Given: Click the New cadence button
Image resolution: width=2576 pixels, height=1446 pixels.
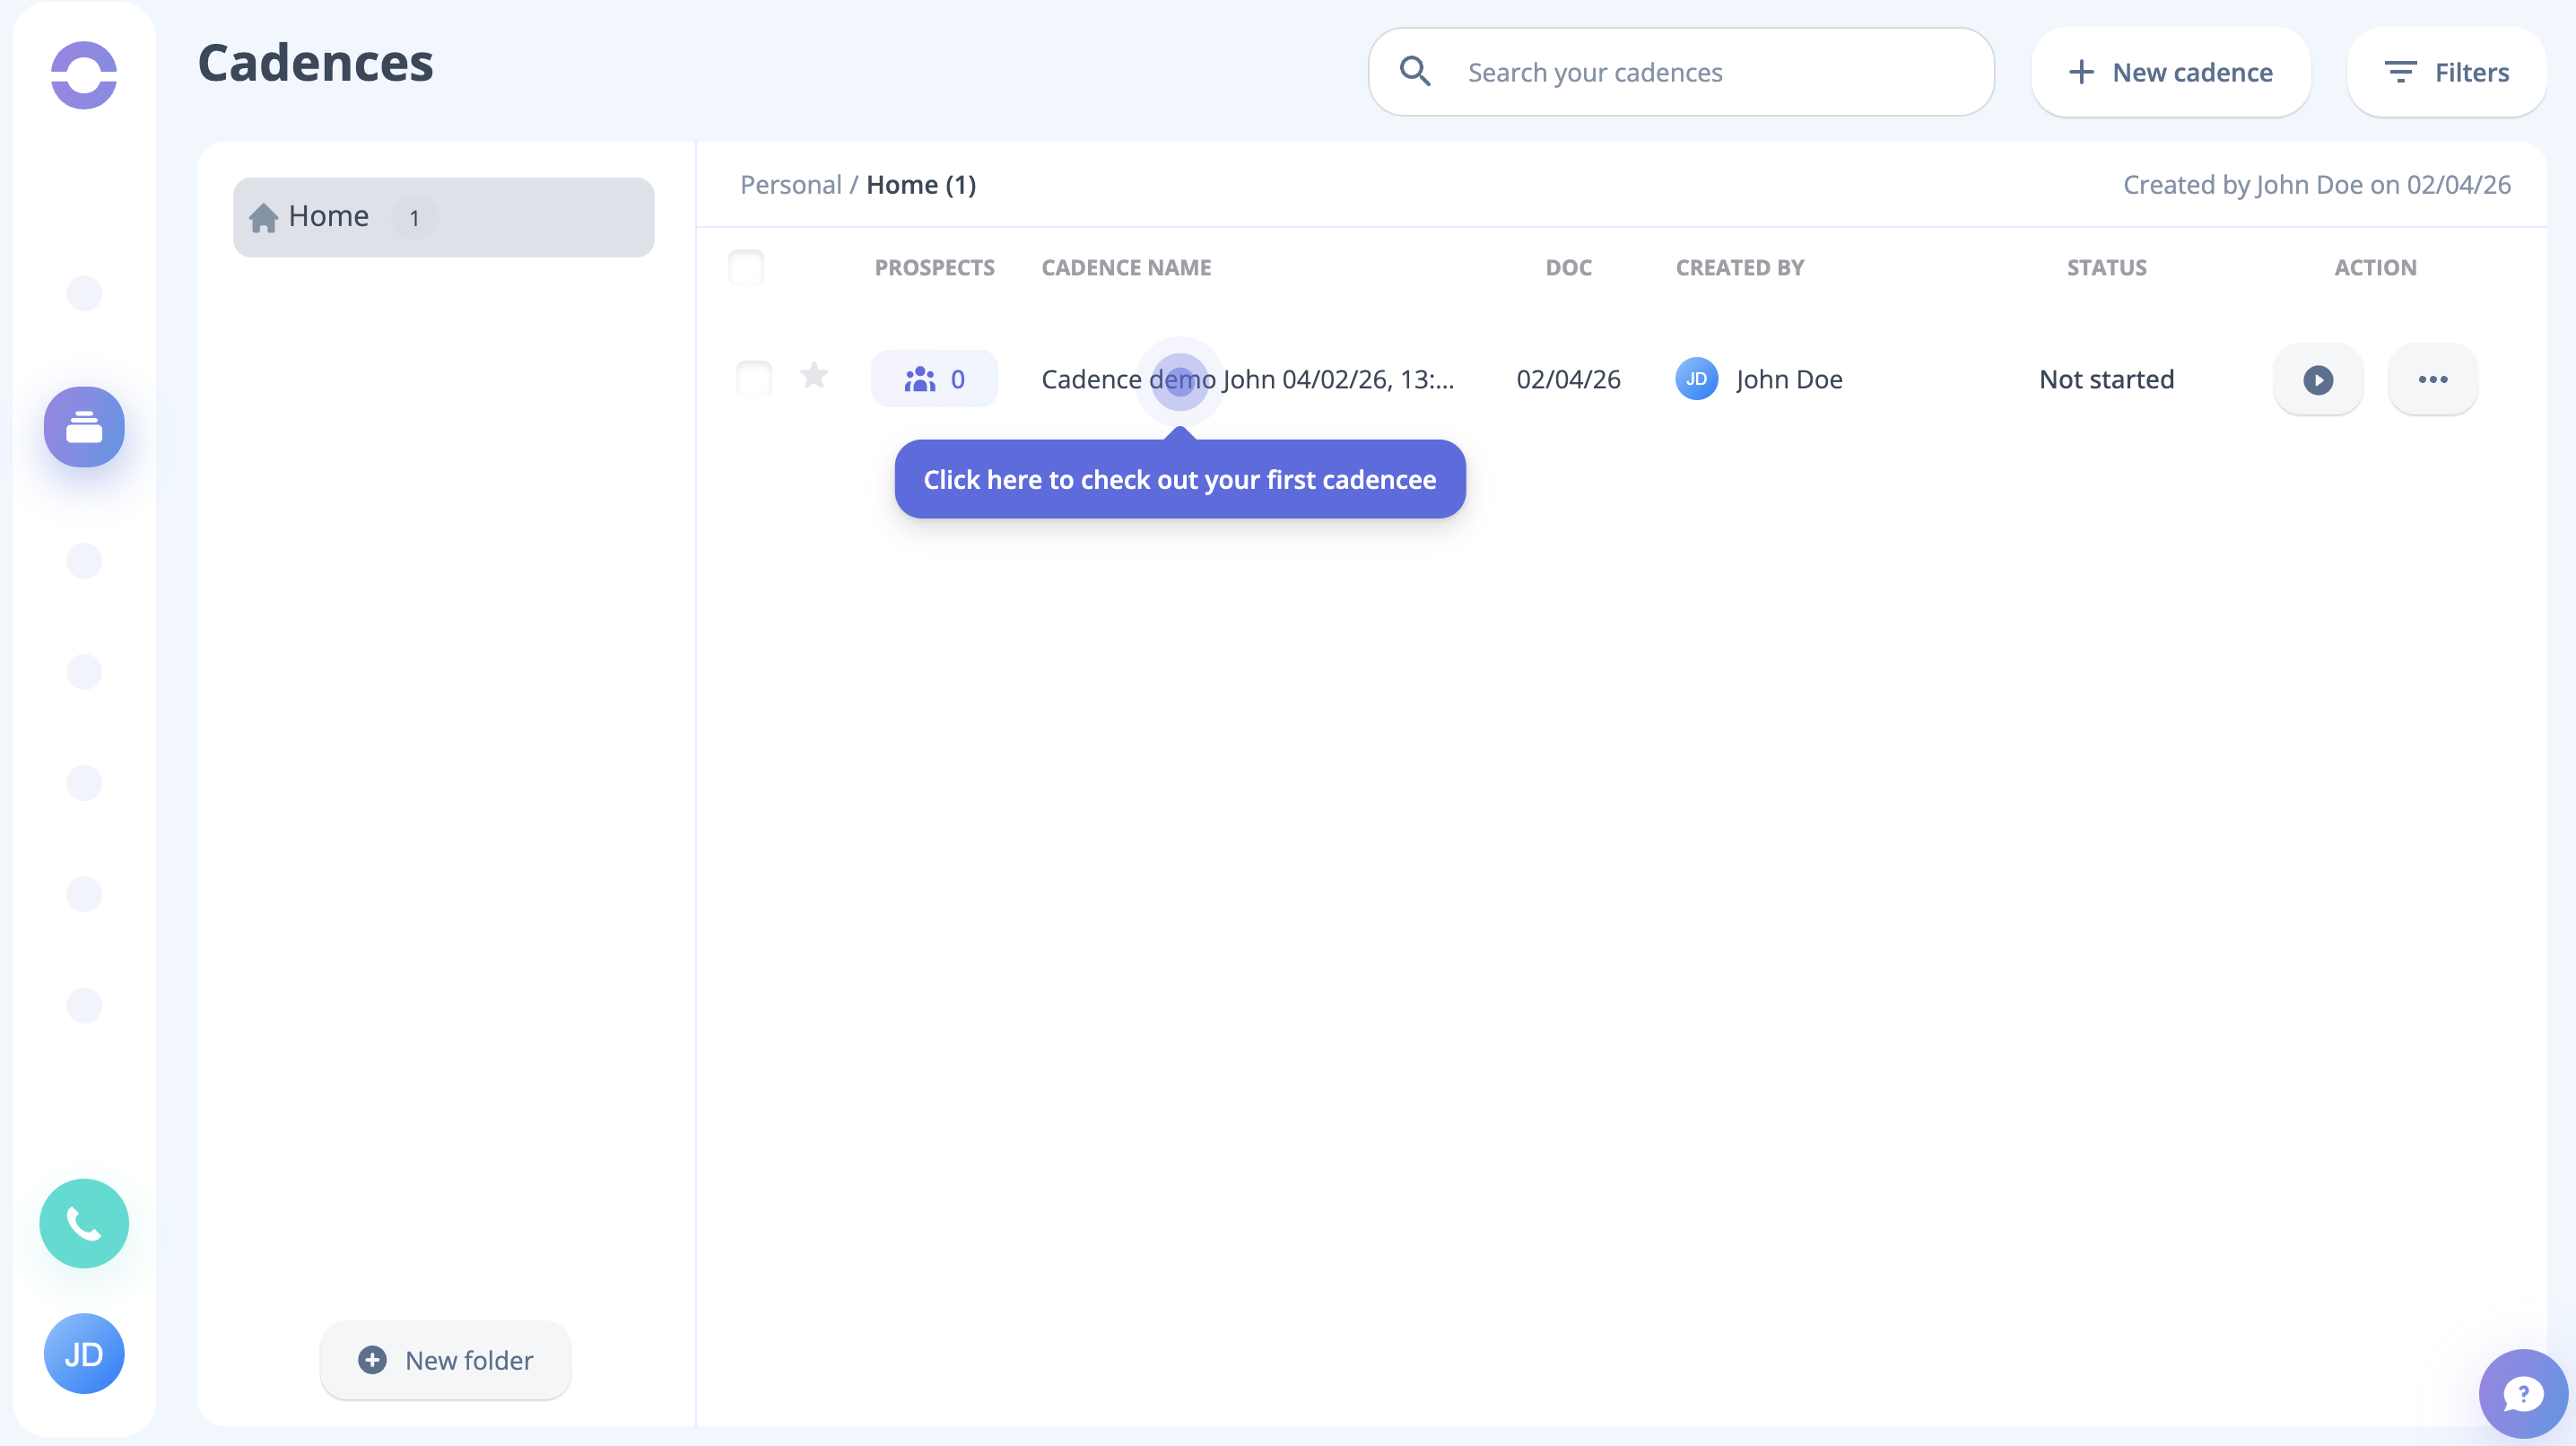Looking at the screenshot, I should coord(2170,72).
